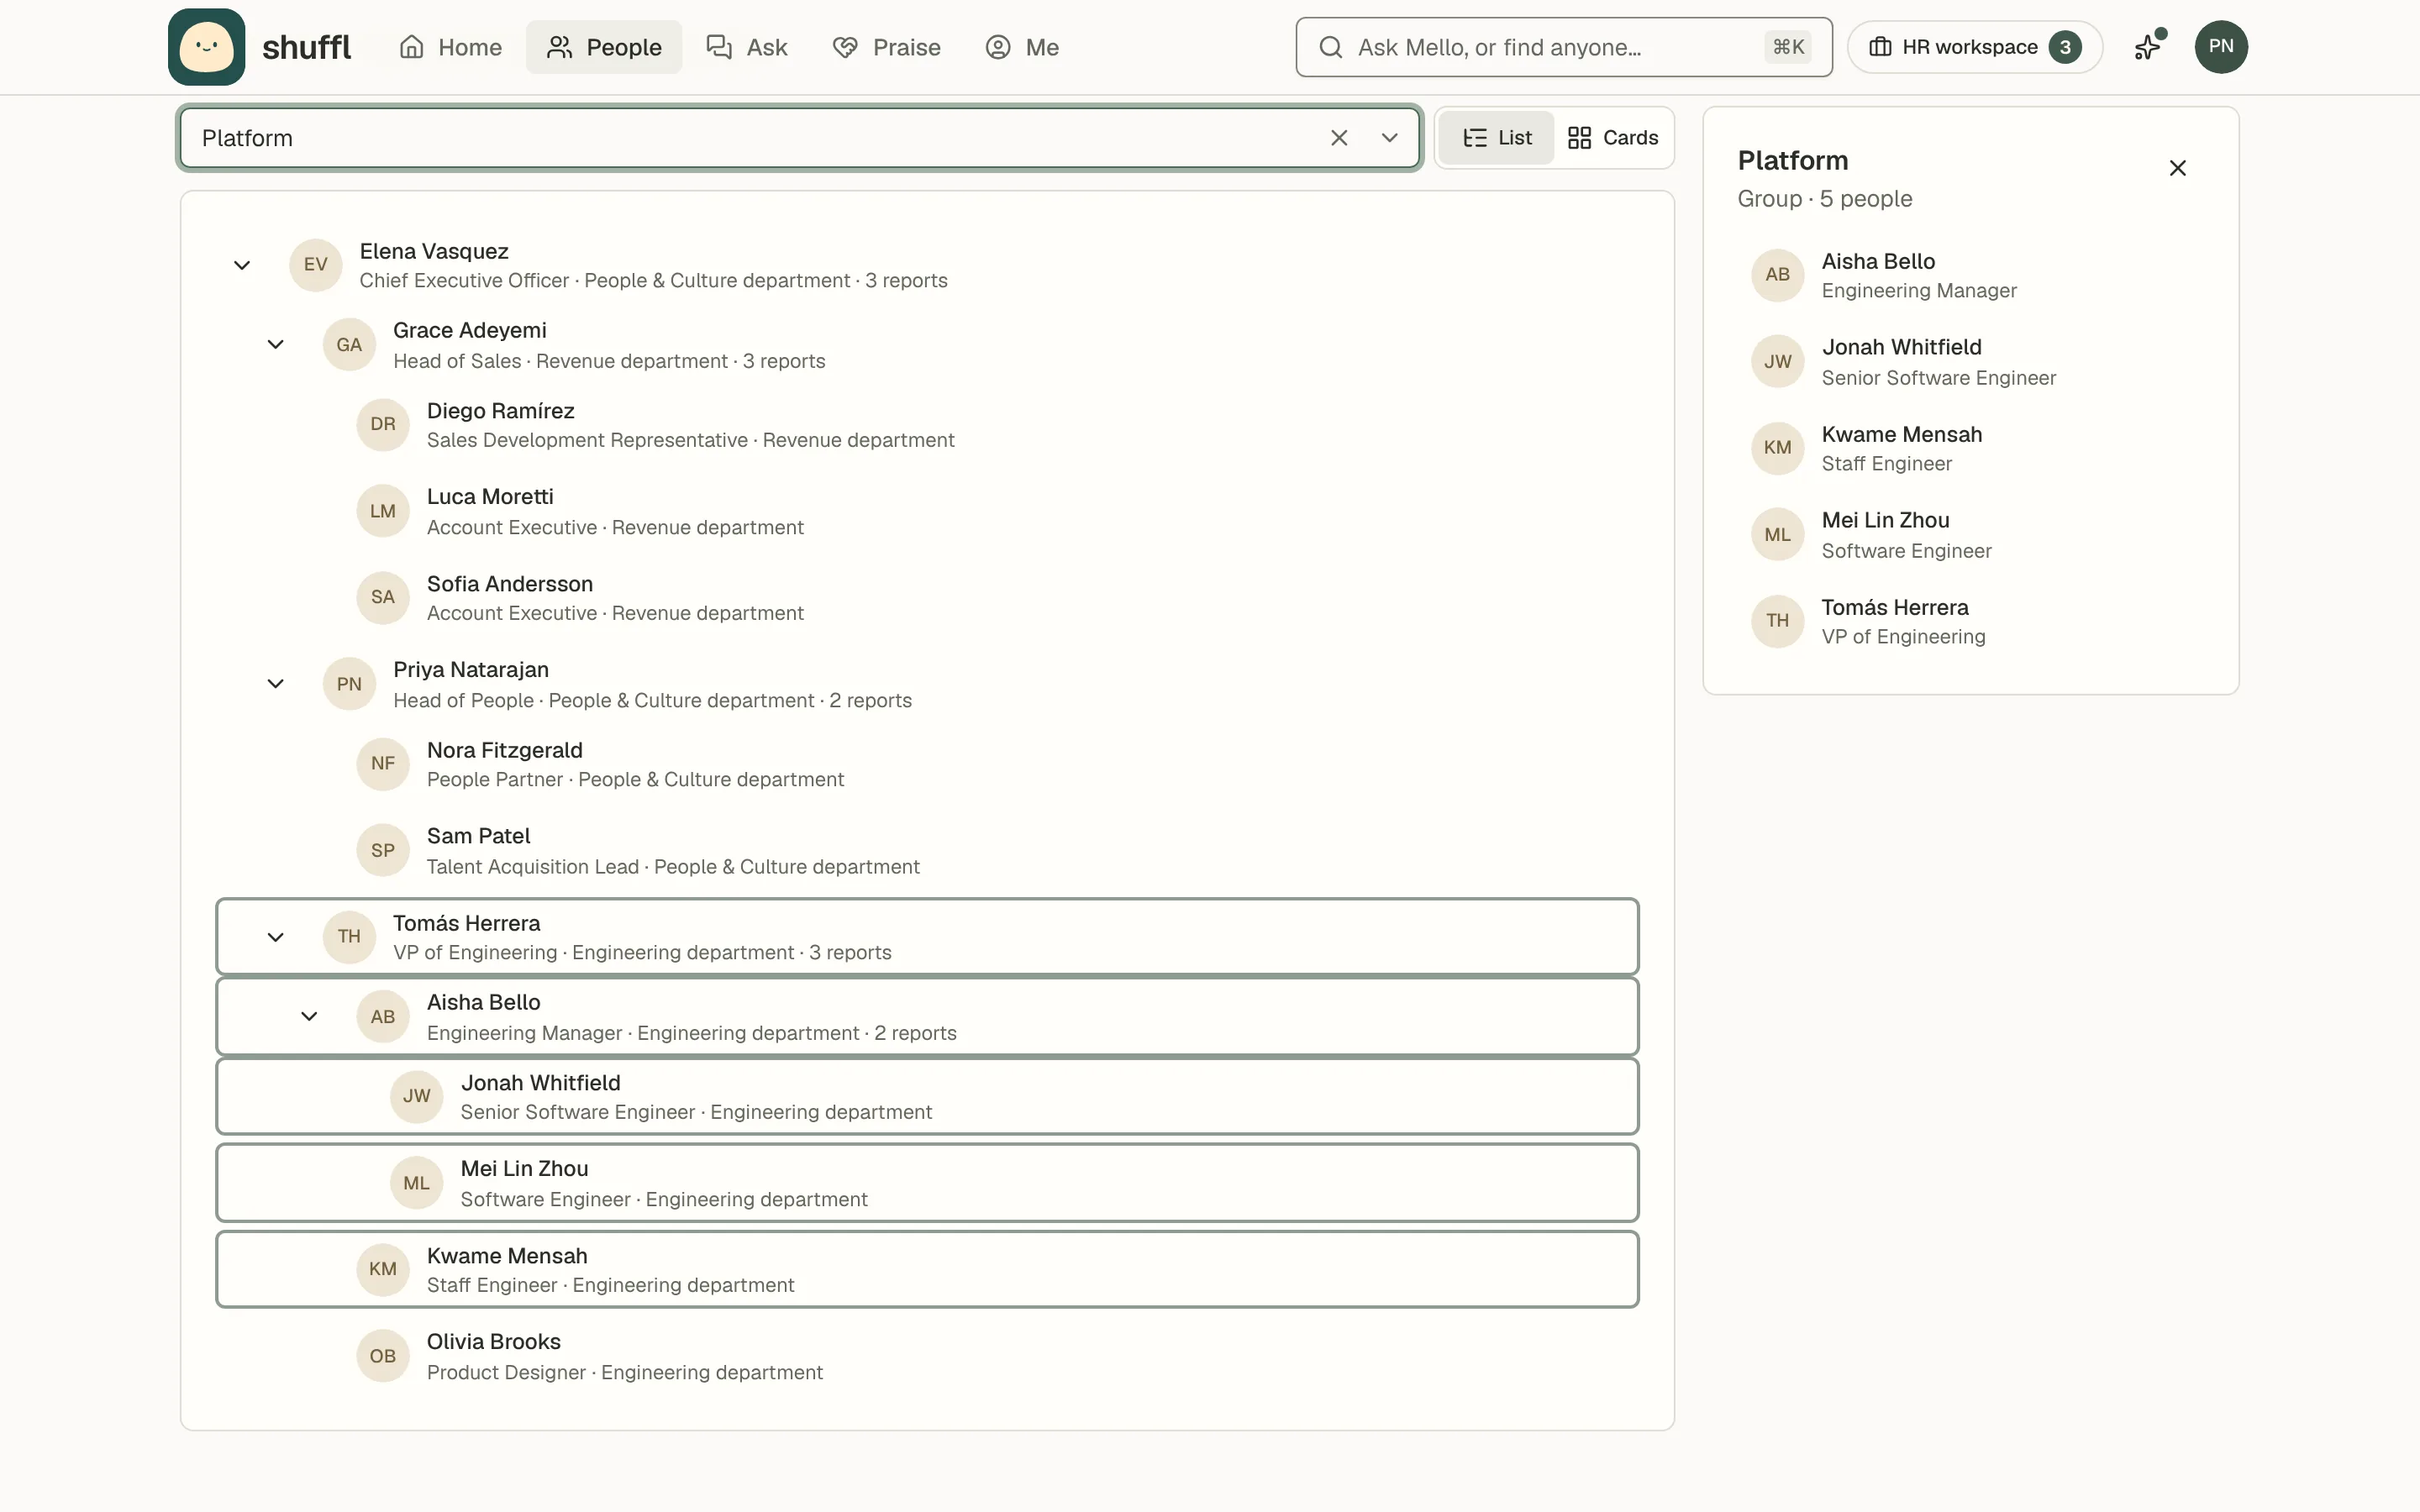This screenshot has width=2420, height=1512.
Task: Click Nora Fitzgerald's NF avatar
Action: (x=383, y=764)
